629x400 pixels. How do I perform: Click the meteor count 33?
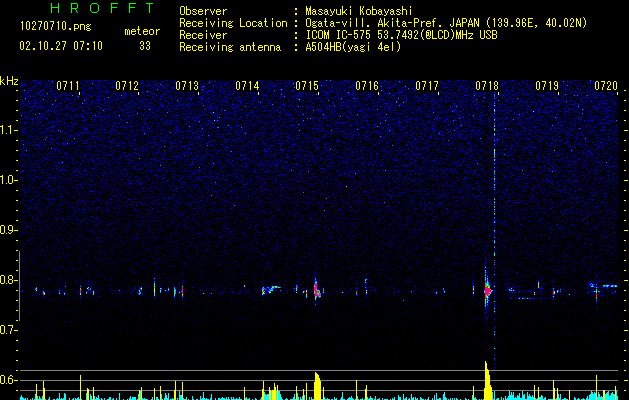(x=145, y=46)
